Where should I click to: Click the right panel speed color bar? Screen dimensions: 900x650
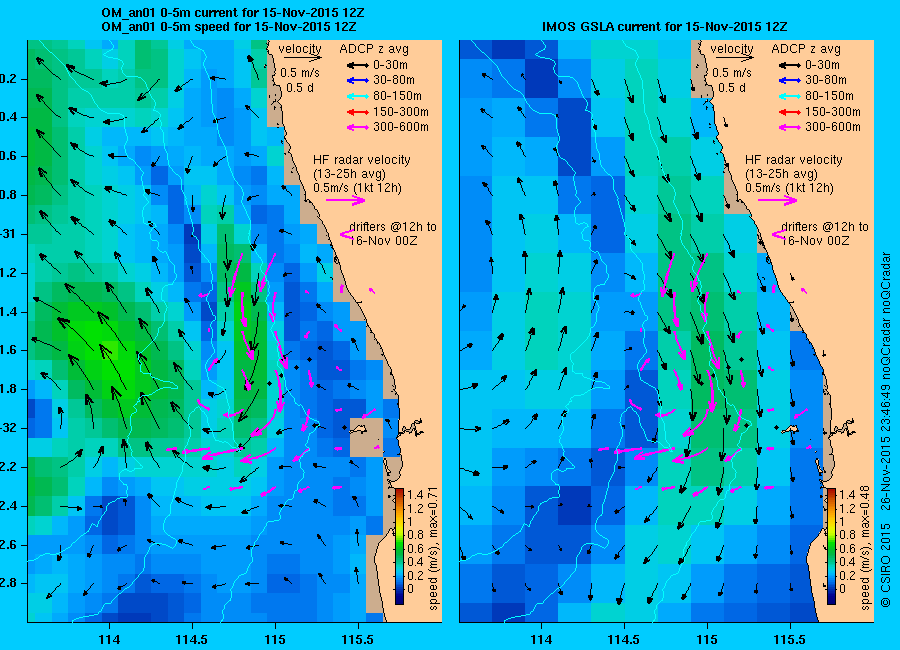click(x=831, y=546)
